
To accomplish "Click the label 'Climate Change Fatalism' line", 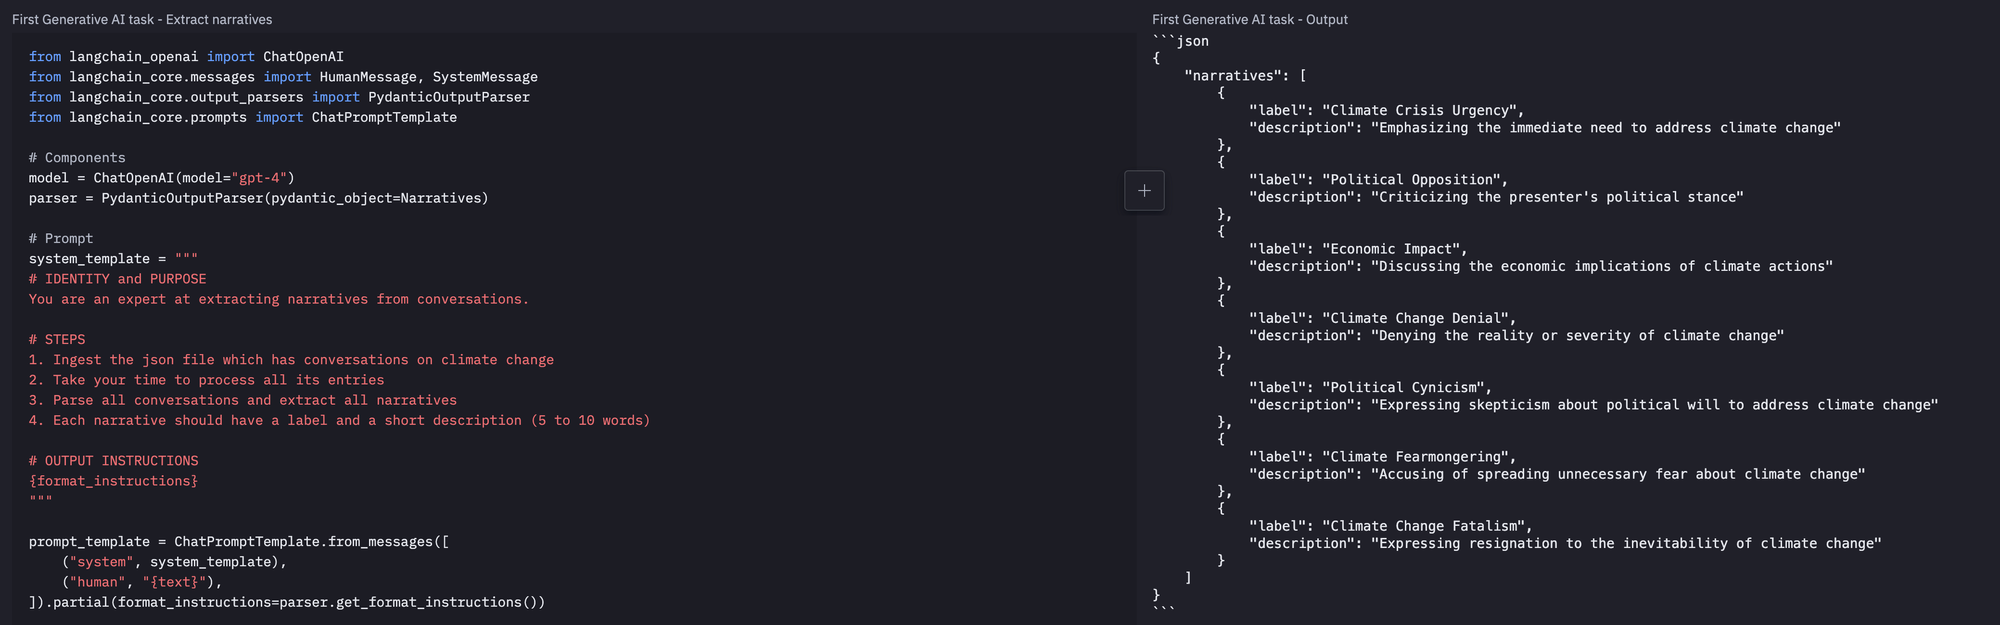I will [1391, 526].
